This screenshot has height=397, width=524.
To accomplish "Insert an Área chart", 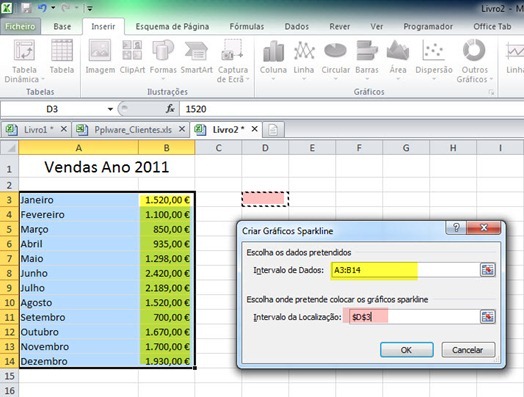I will click(398, 59).
